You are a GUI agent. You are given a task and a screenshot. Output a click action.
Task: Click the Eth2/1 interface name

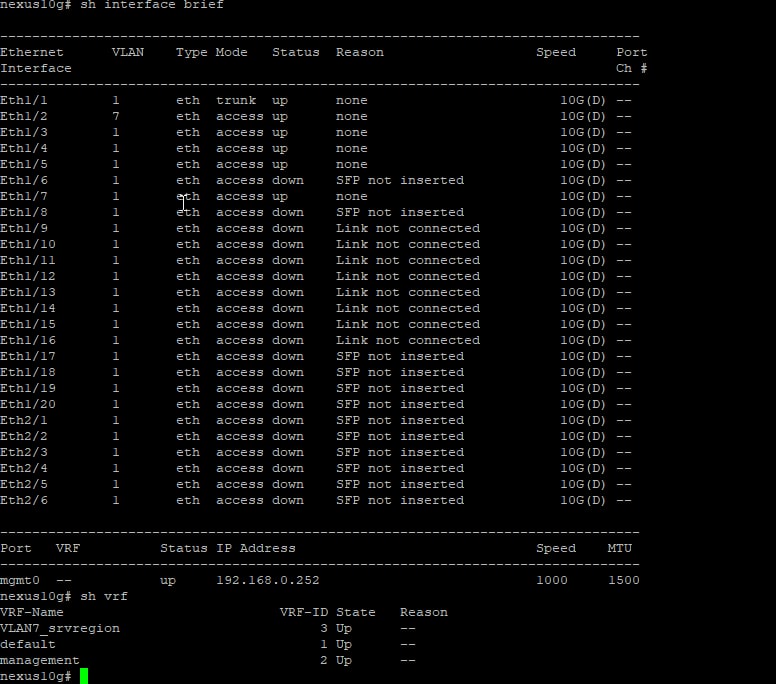(24, 420)
